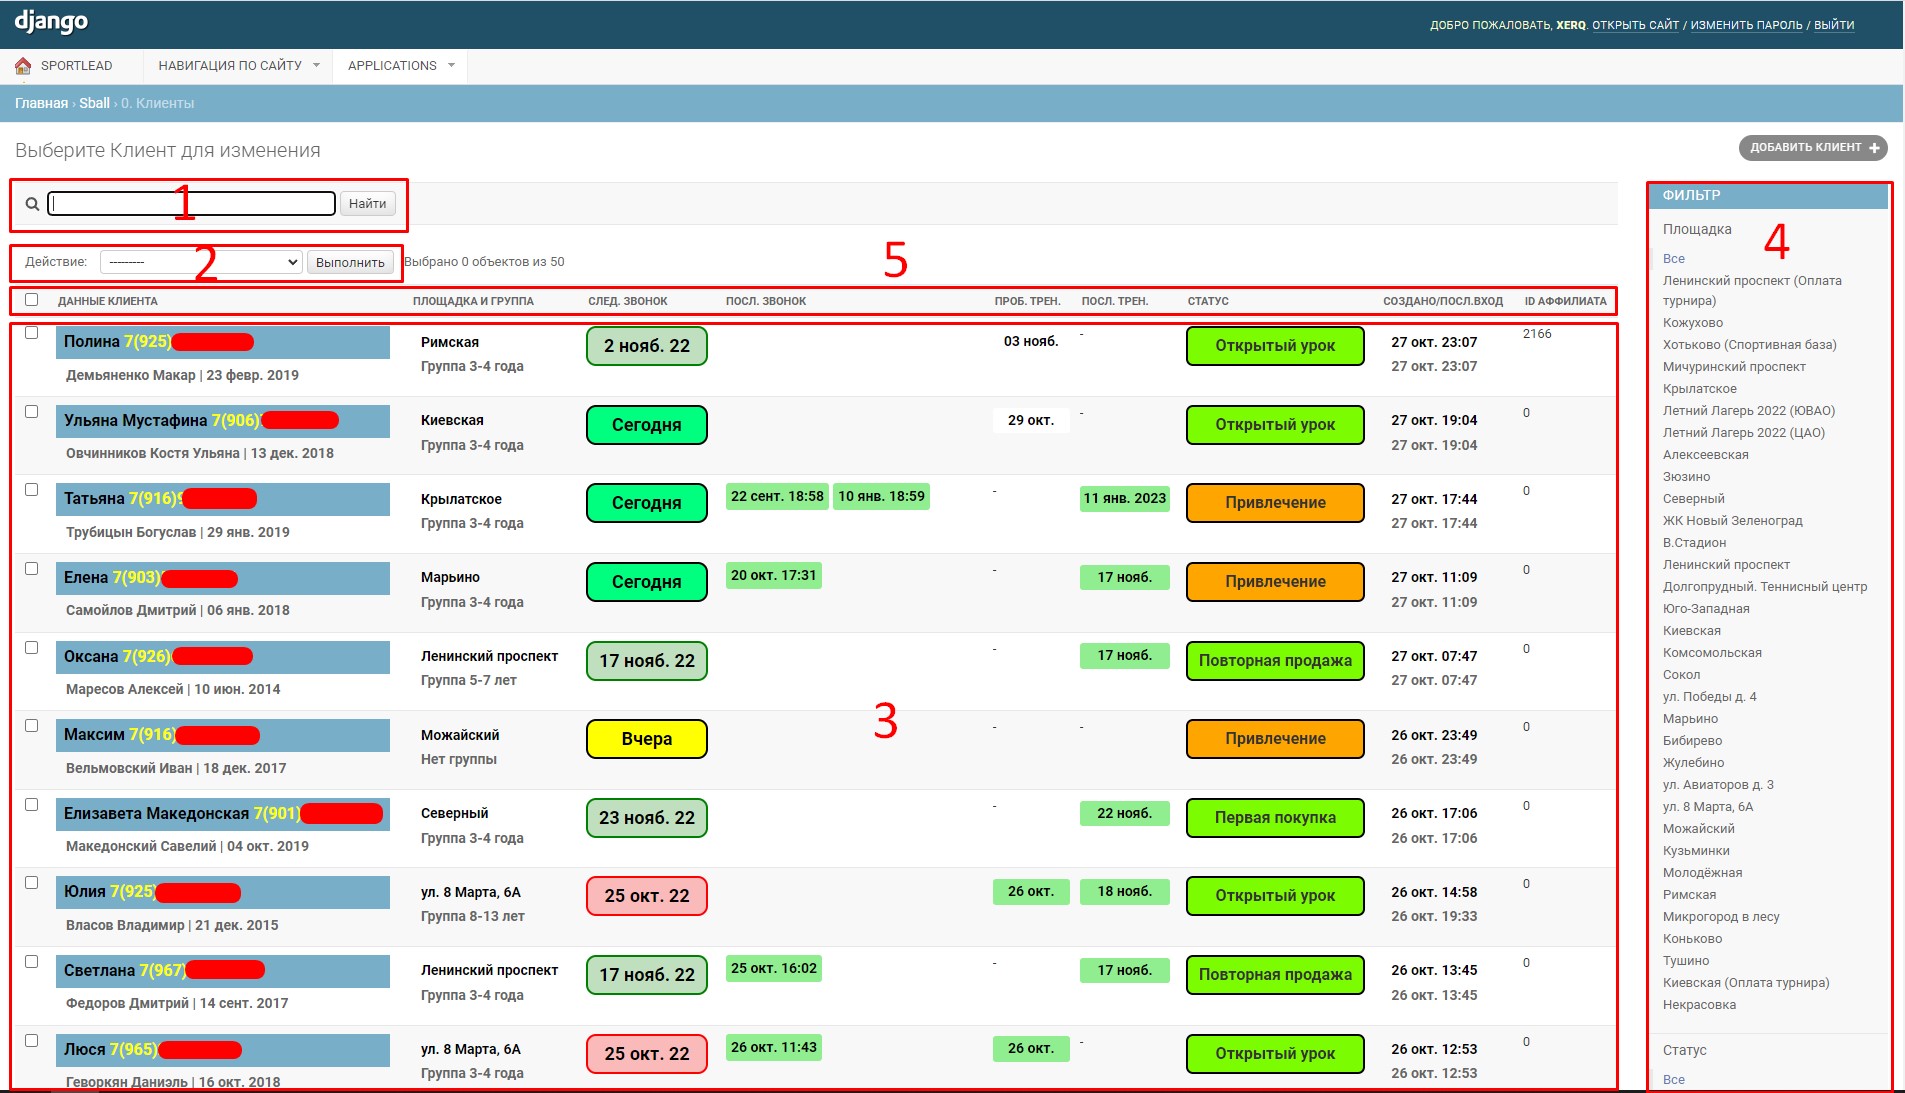Click the orange Привлечение status for Татьяна
This screenshot has width=1905, height=1093.
pyautogui.click(x=1275, y=503)
